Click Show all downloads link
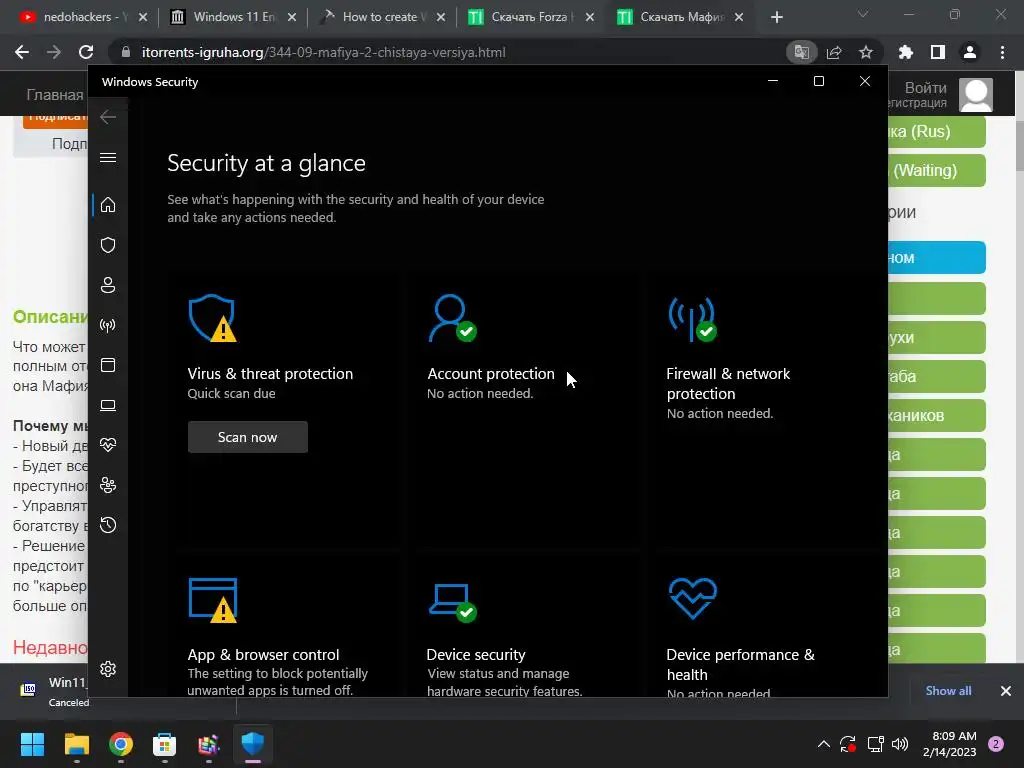 pyautogui.click(x=948, y=690)
